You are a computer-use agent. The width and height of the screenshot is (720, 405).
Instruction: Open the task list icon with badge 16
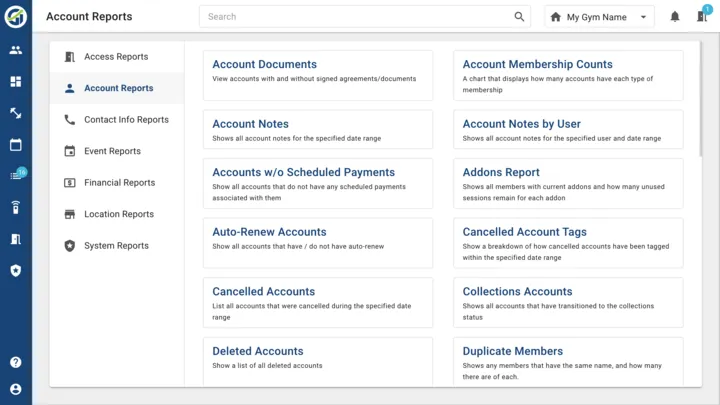point(17,175)
